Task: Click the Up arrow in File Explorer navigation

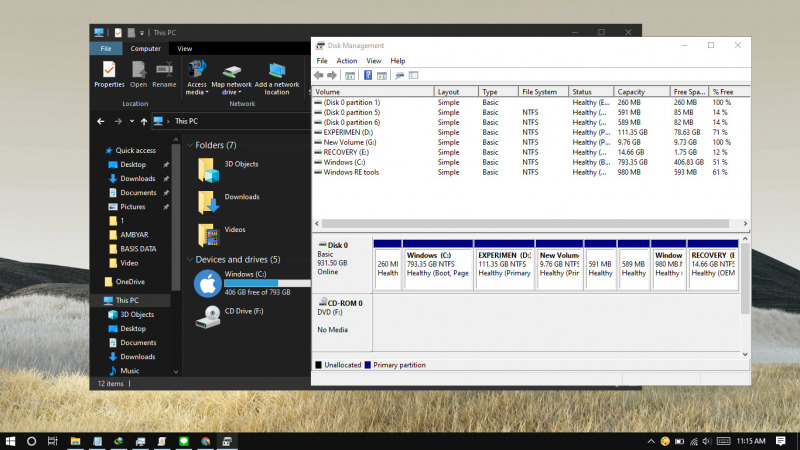Action: tap(144, 121)
